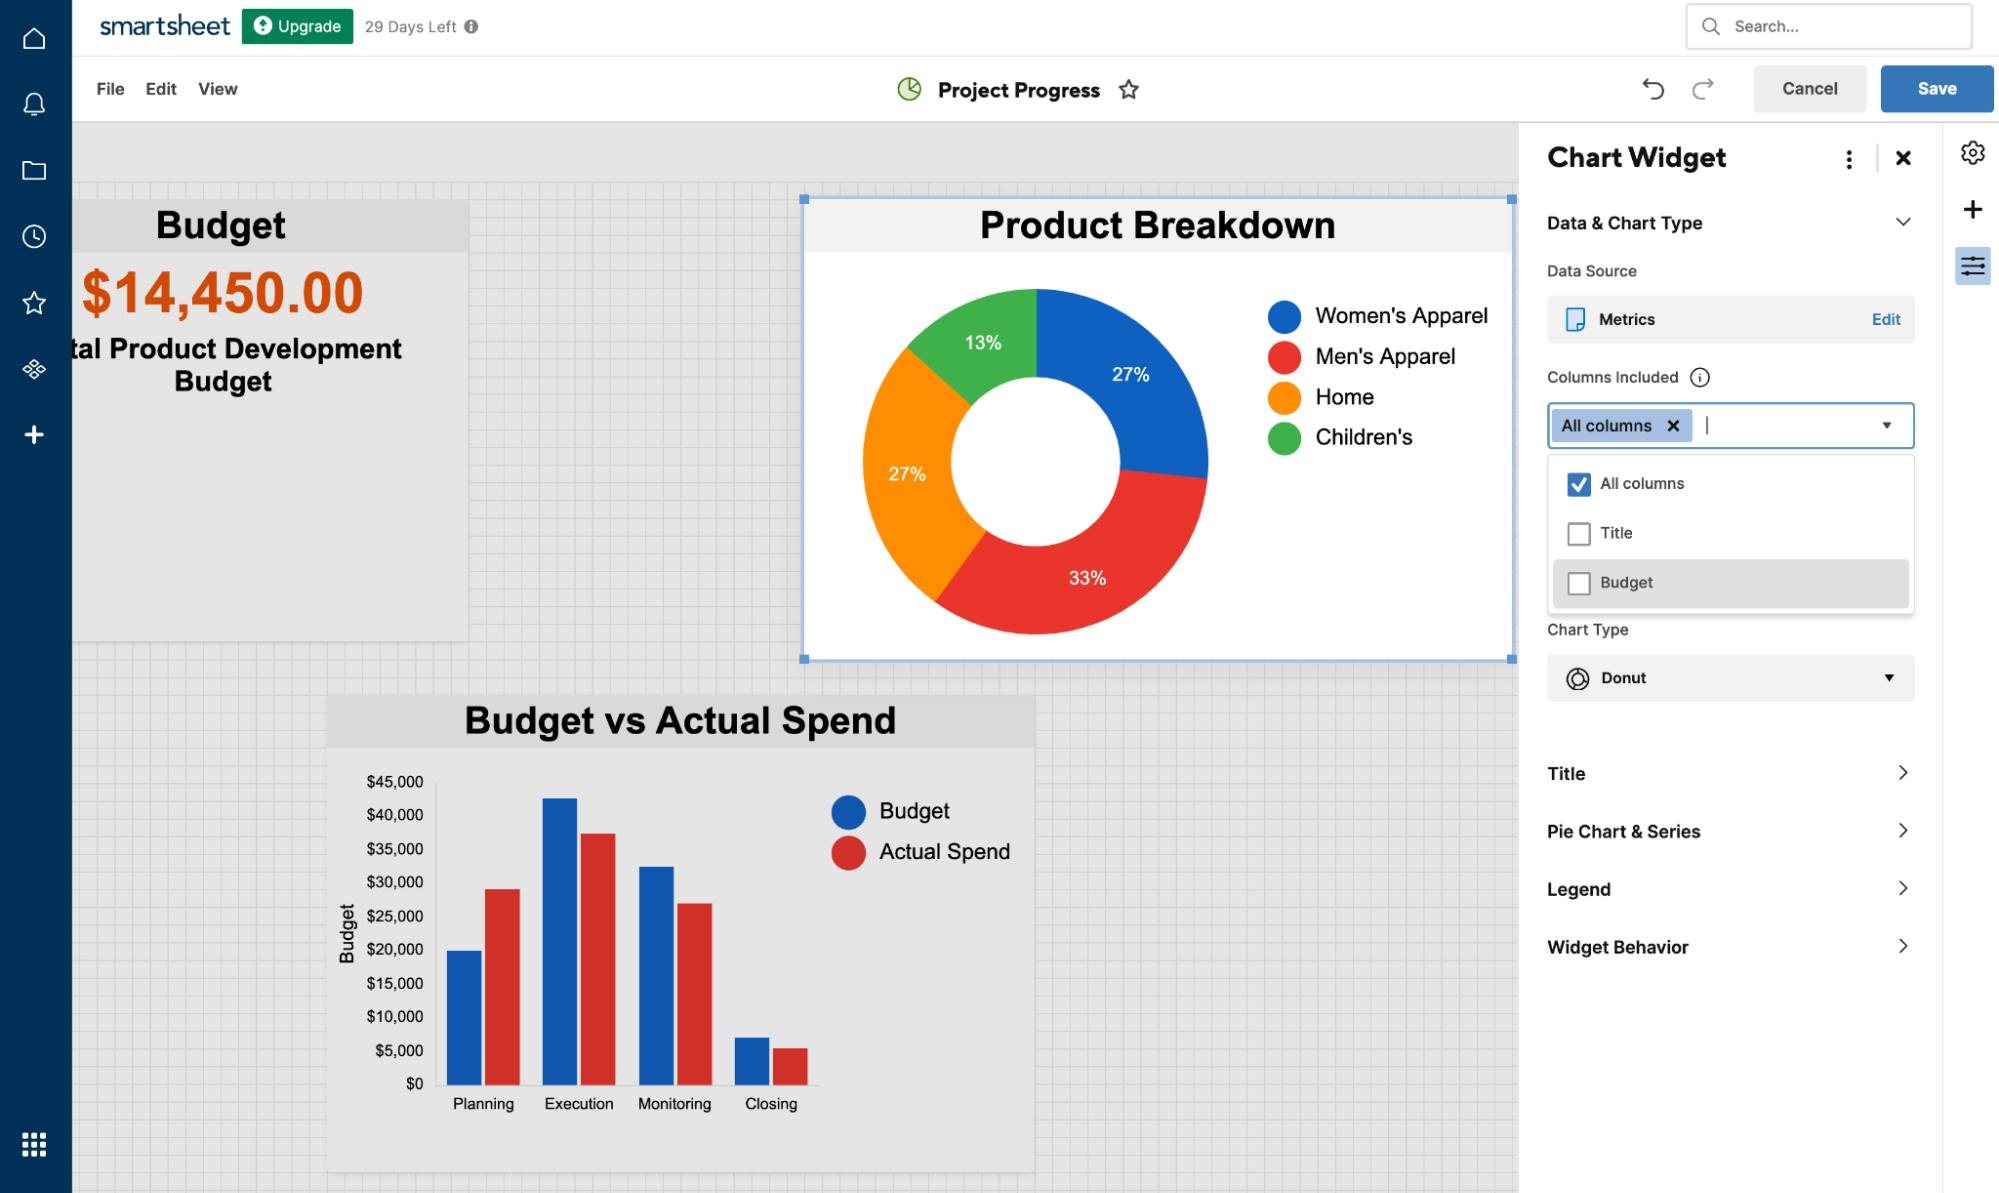Check the Budget column checkbox
Image resolution: width=1999 pixels, height=1193 pixels.
[x=1579, y=583]
